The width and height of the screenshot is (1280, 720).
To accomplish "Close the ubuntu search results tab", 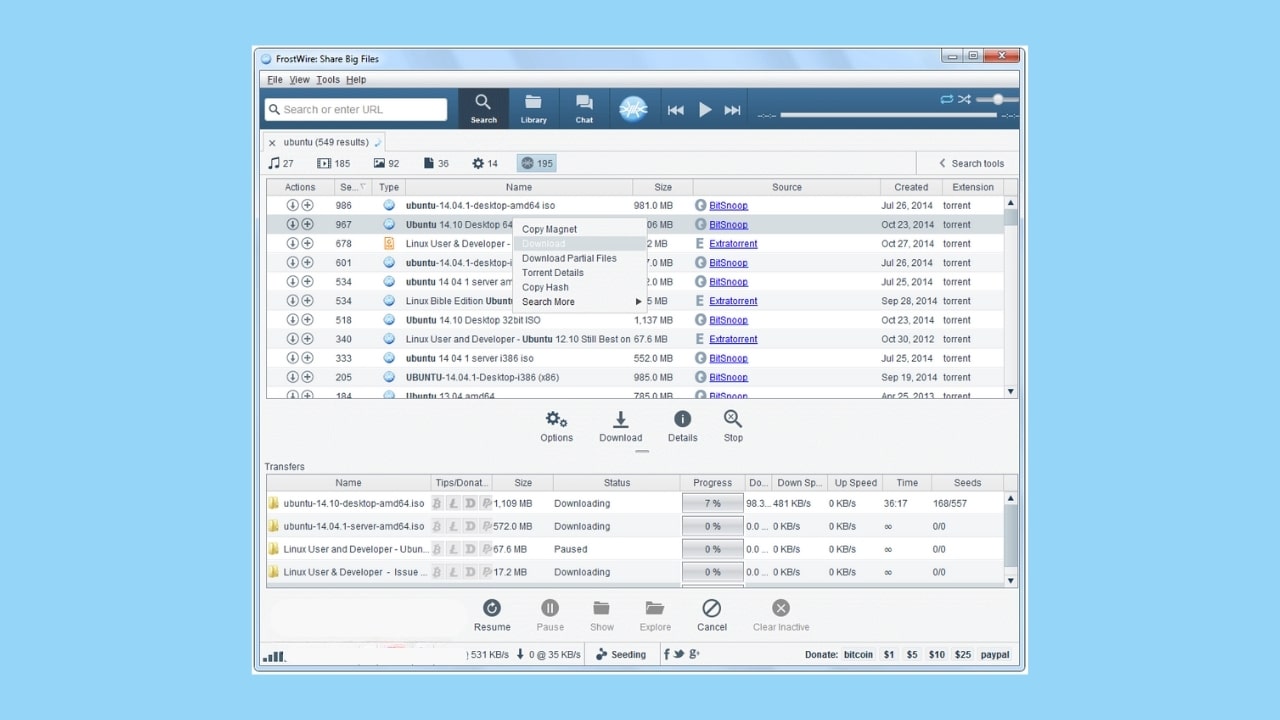I will tap(272, 143).
